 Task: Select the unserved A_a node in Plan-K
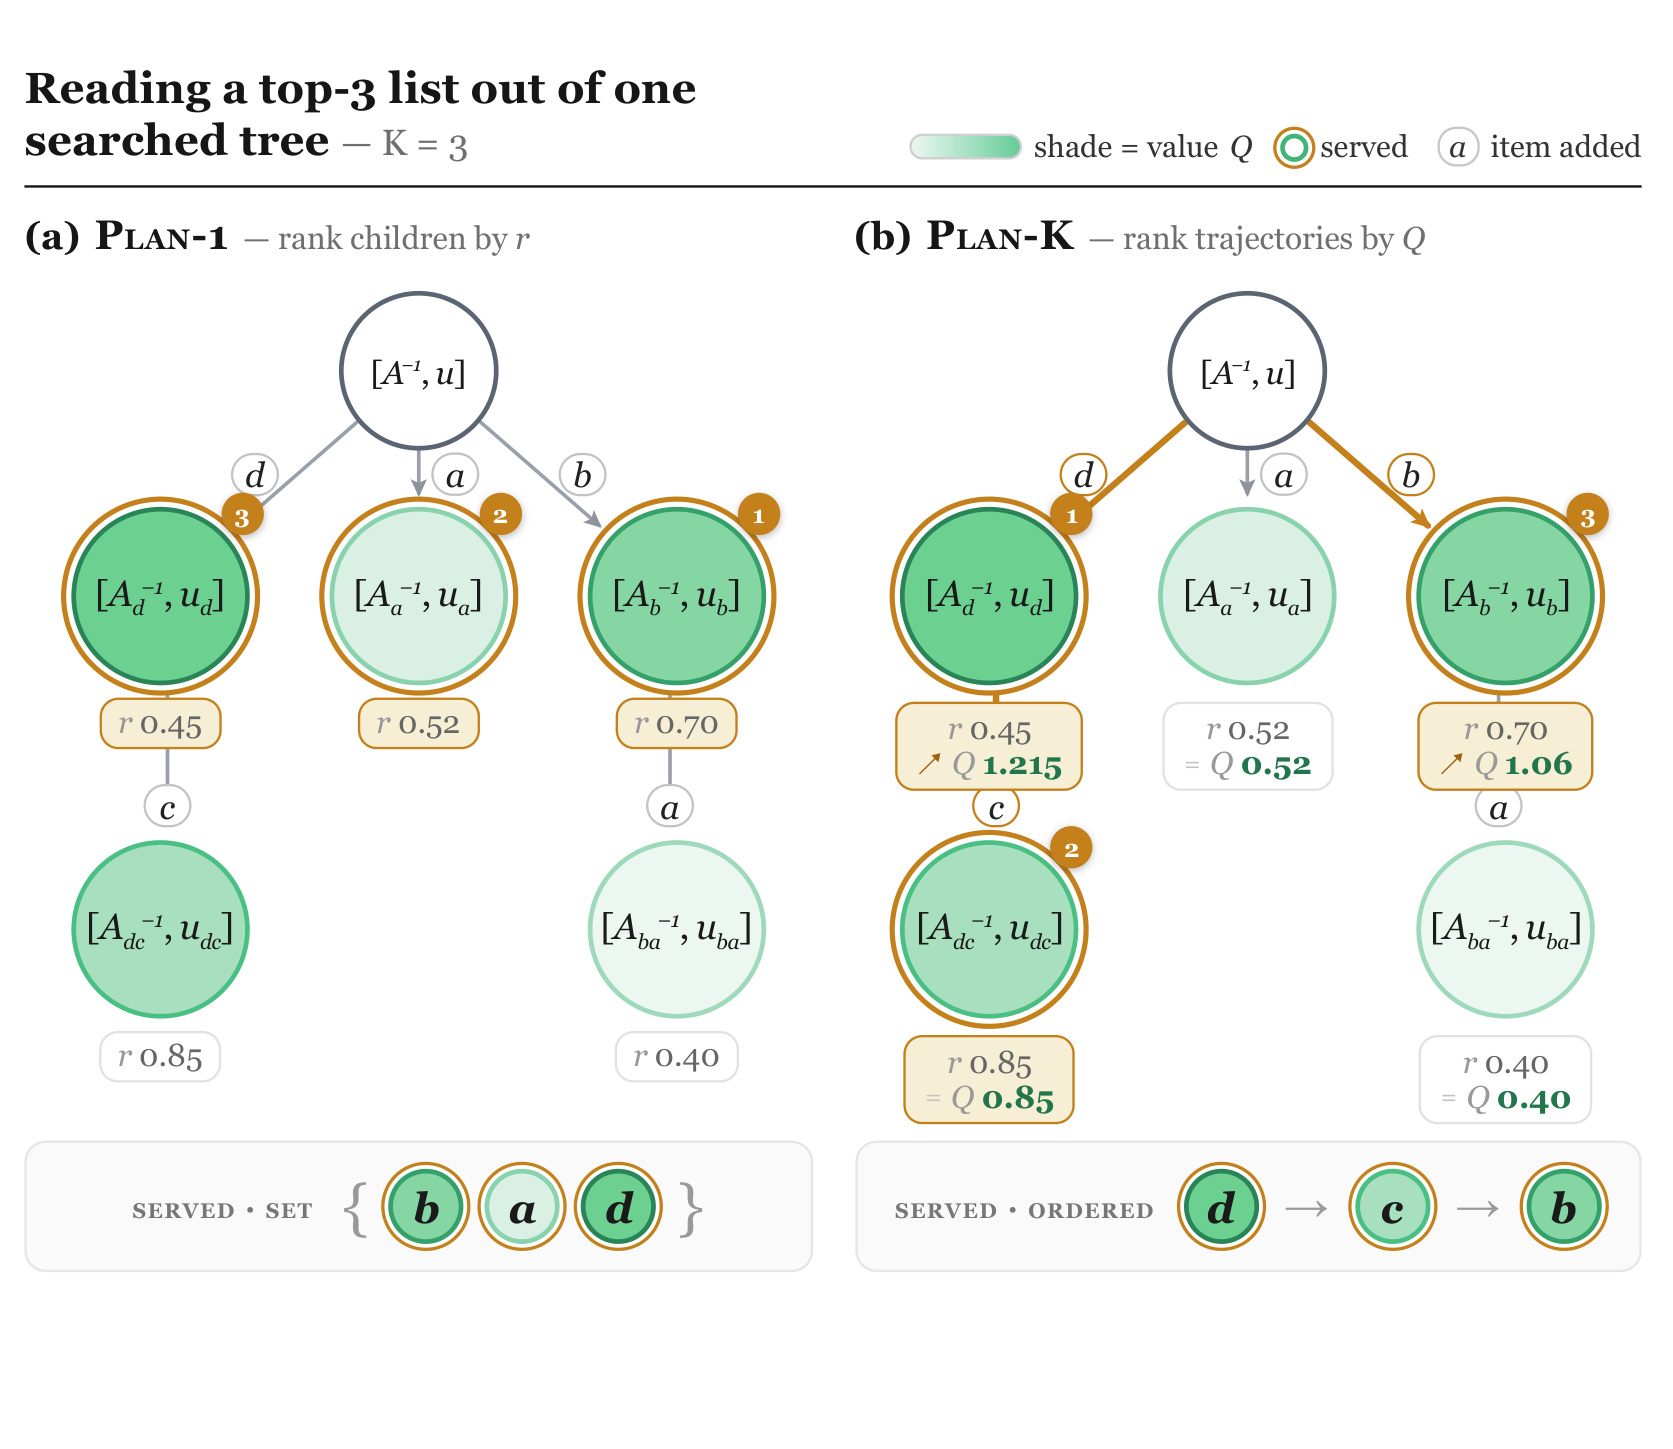[x=1247, y=596]
